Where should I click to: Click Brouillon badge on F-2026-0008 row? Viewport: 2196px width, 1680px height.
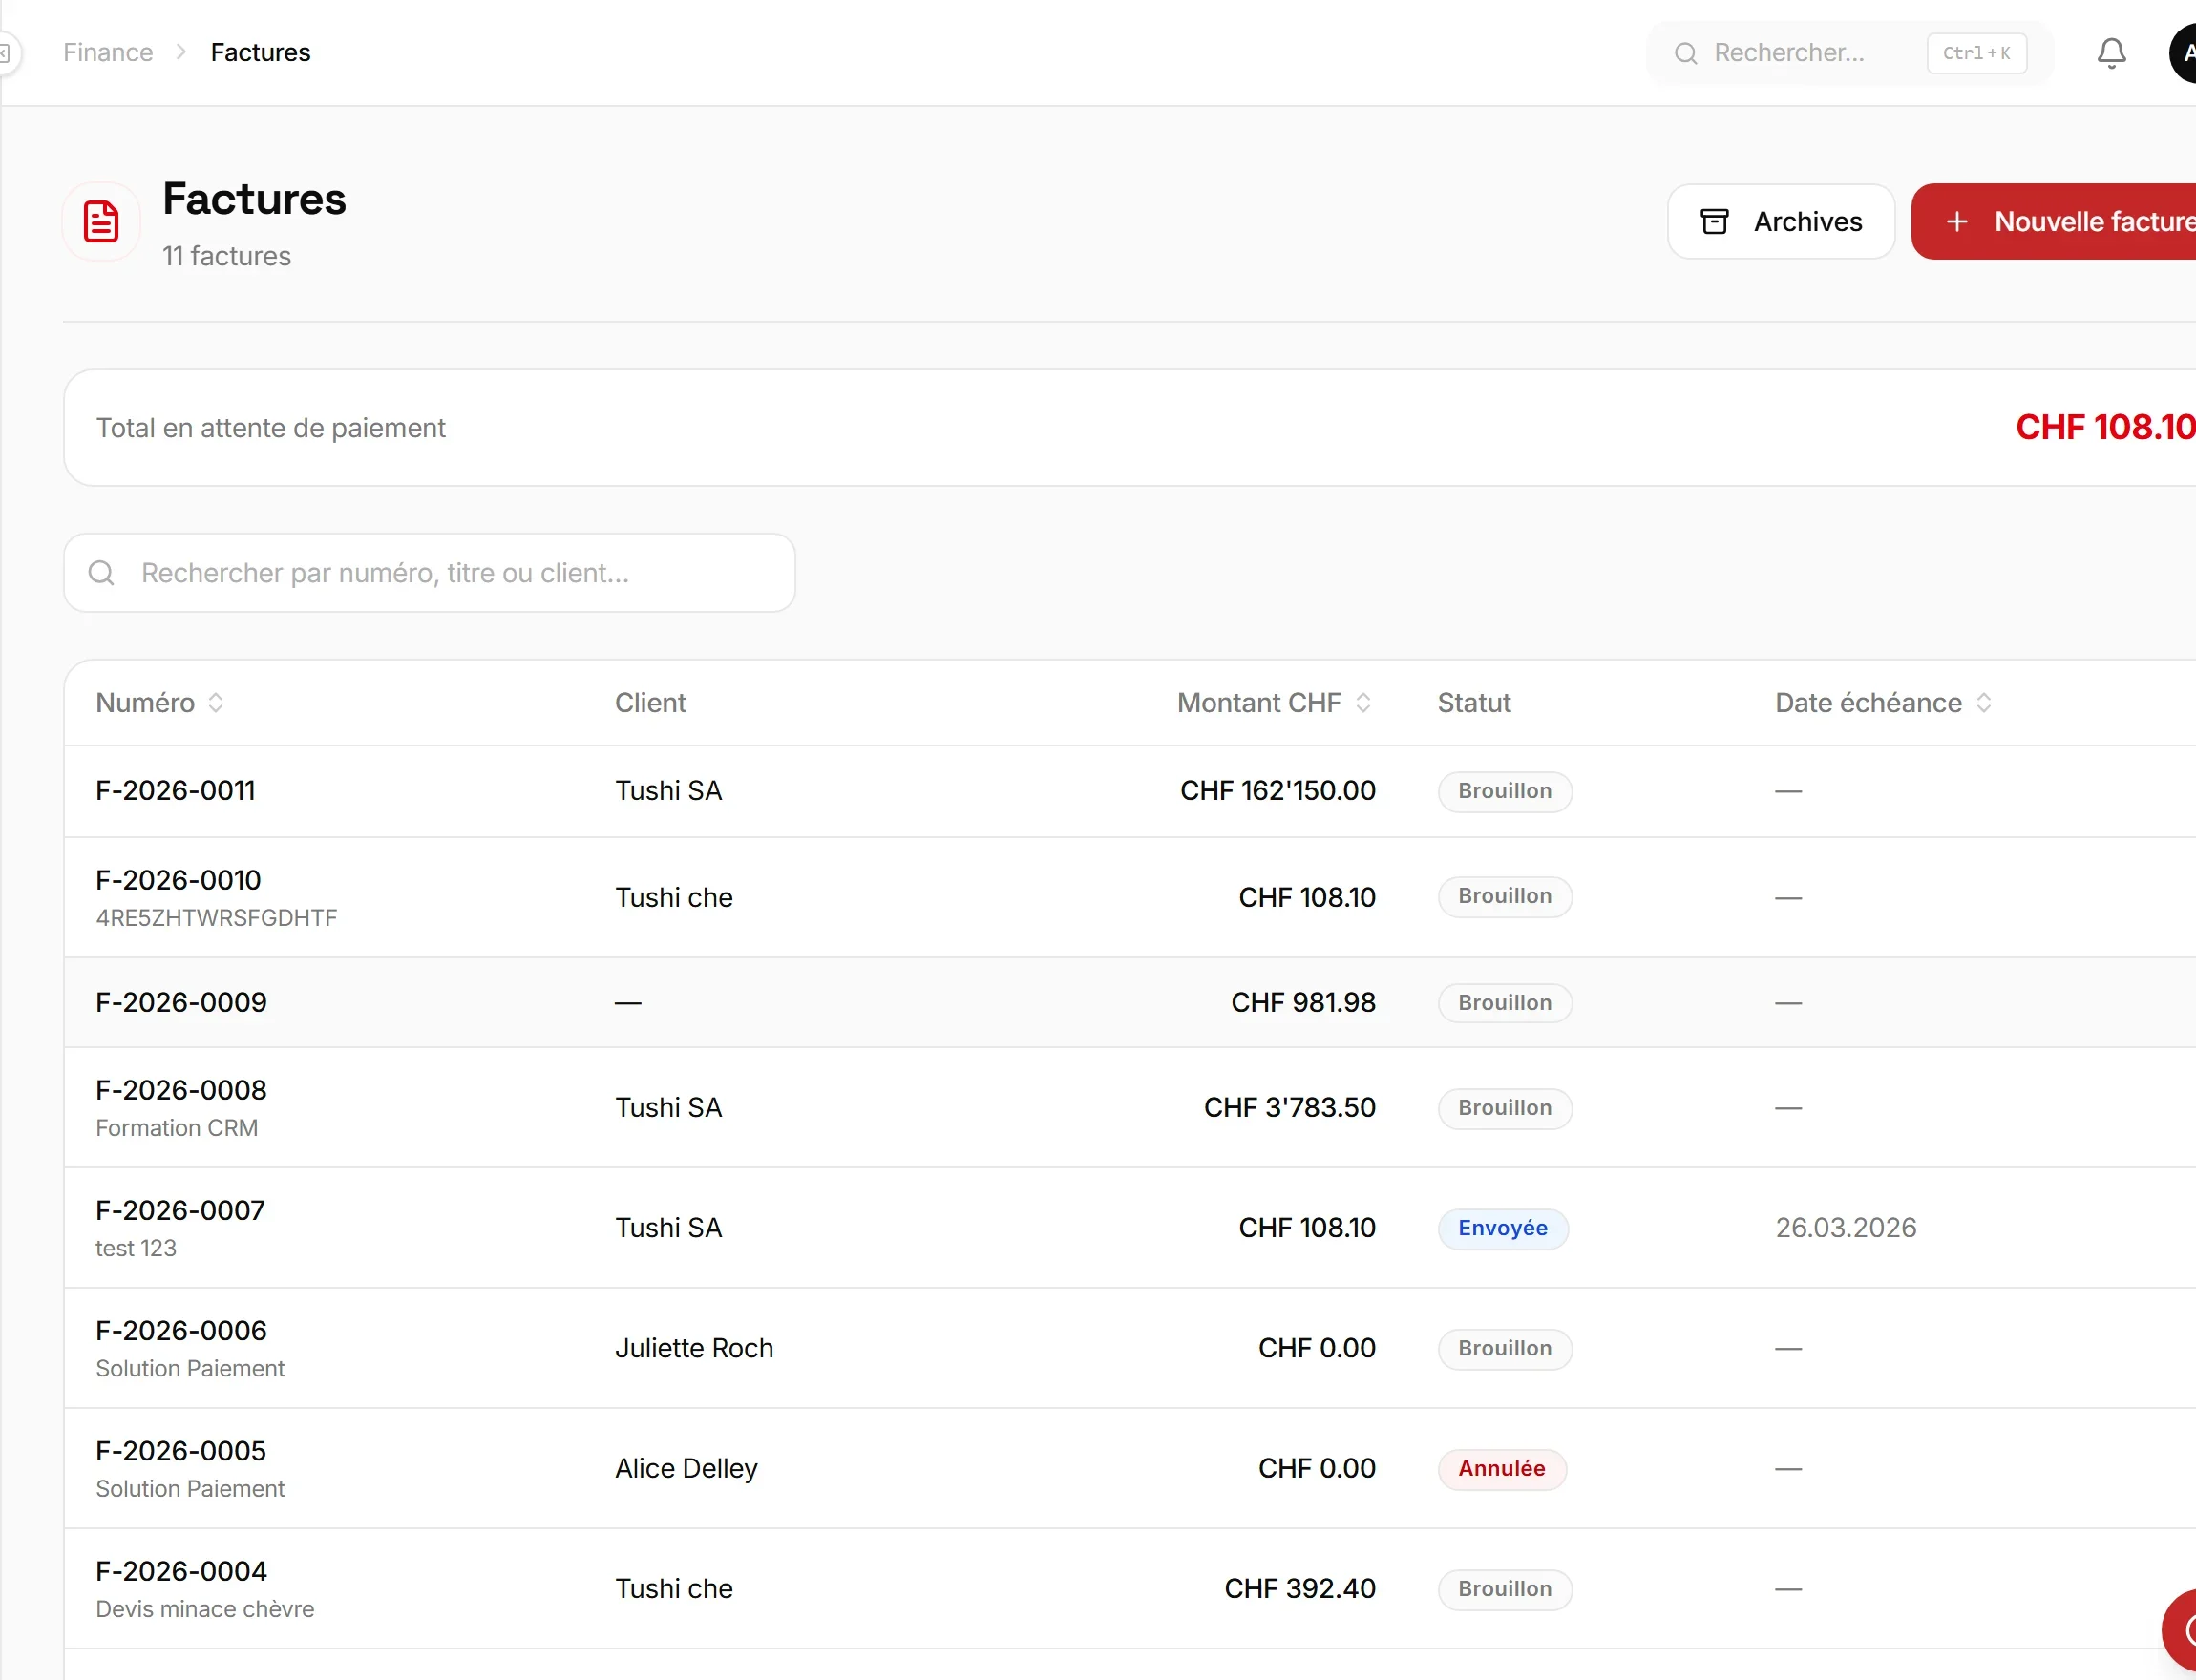[1504, 1108]
